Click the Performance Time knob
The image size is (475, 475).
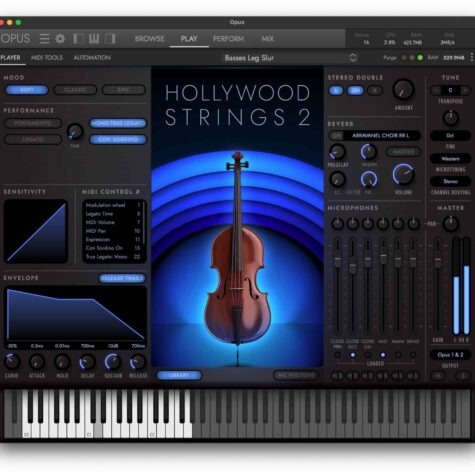[75, 132]
